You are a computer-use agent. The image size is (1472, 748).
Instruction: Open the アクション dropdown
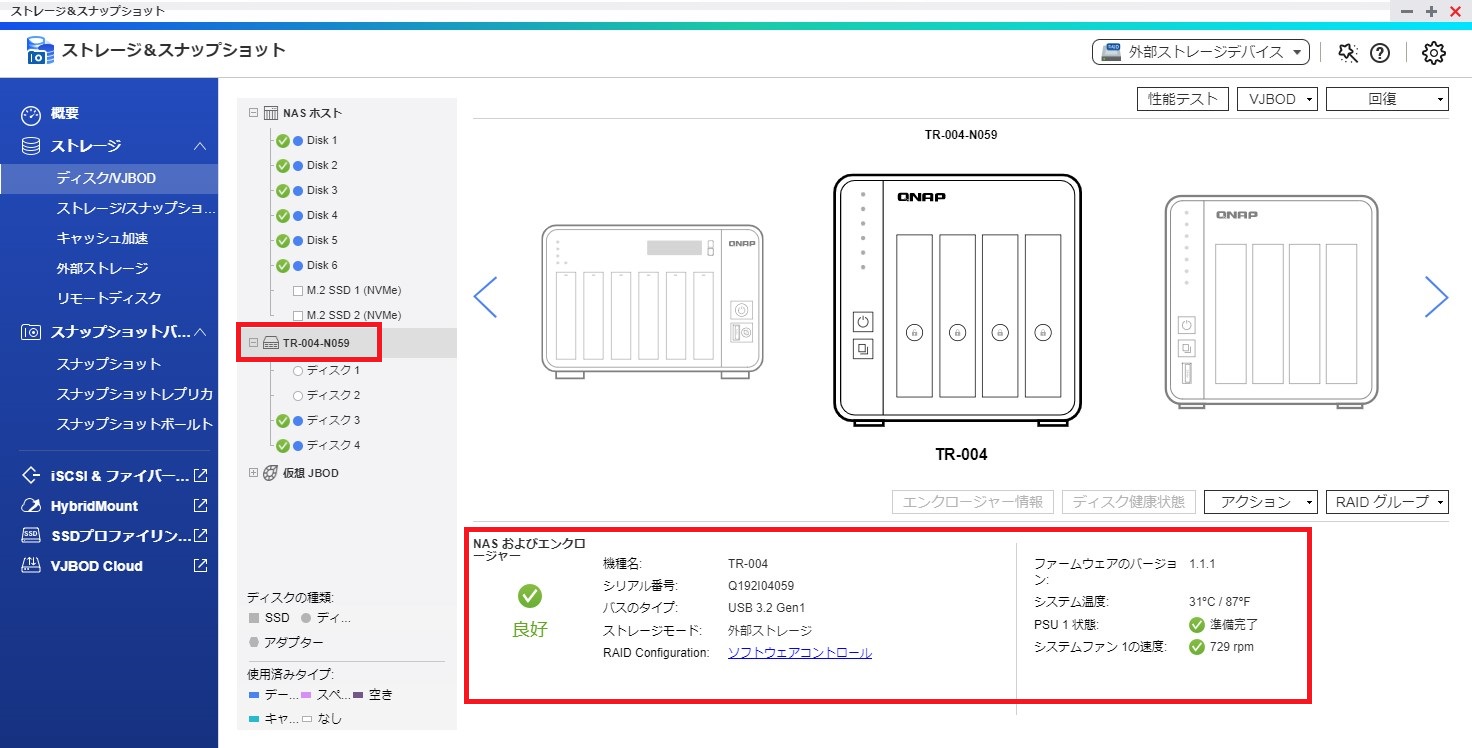(1261, 502)
